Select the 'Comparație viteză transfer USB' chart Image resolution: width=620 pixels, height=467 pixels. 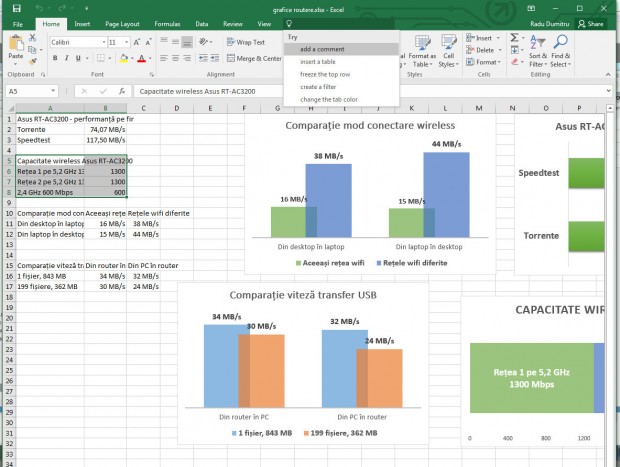pos(303,363)
